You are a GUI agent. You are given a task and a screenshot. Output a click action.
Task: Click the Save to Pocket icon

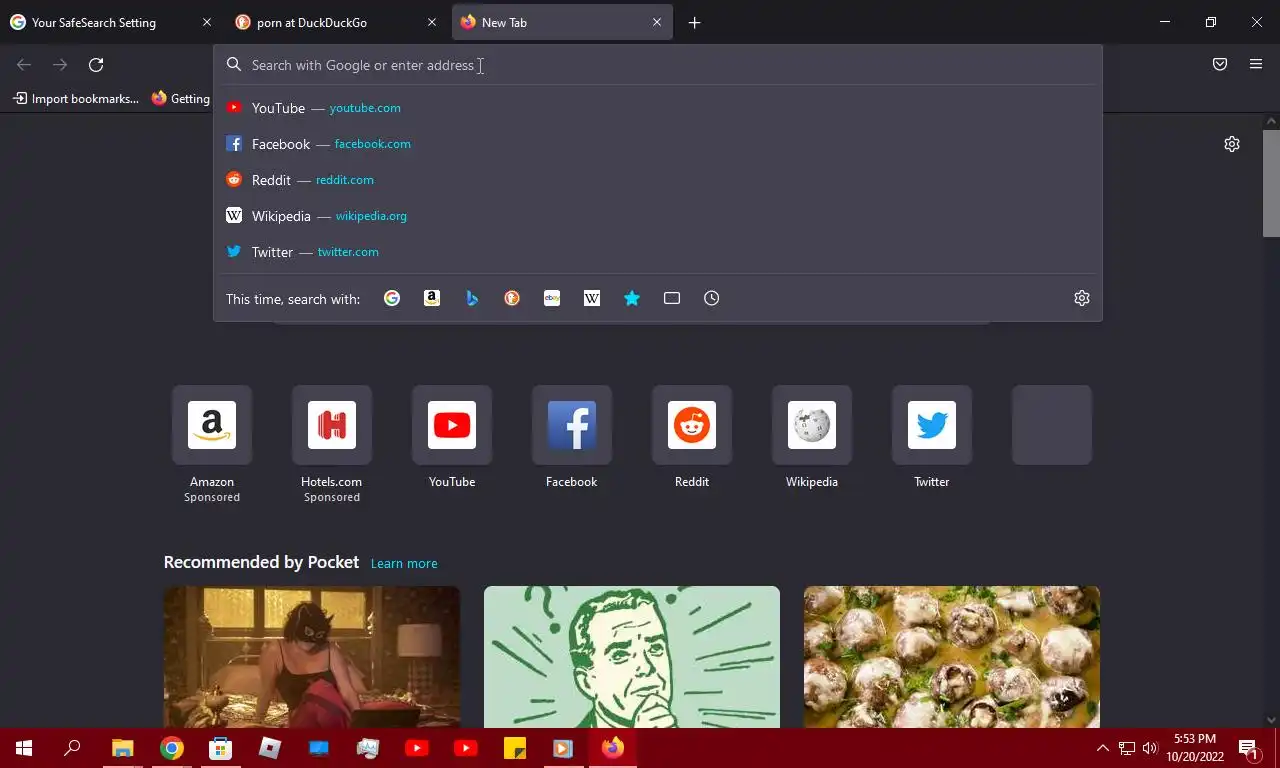click(1220, 64)
